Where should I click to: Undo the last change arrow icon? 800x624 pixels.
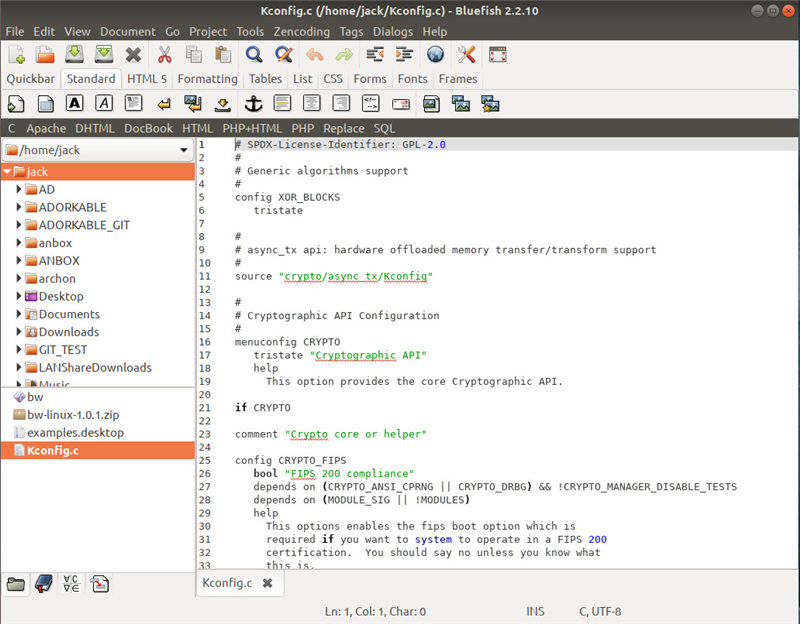pyautogui.click(x=314, y=54)
